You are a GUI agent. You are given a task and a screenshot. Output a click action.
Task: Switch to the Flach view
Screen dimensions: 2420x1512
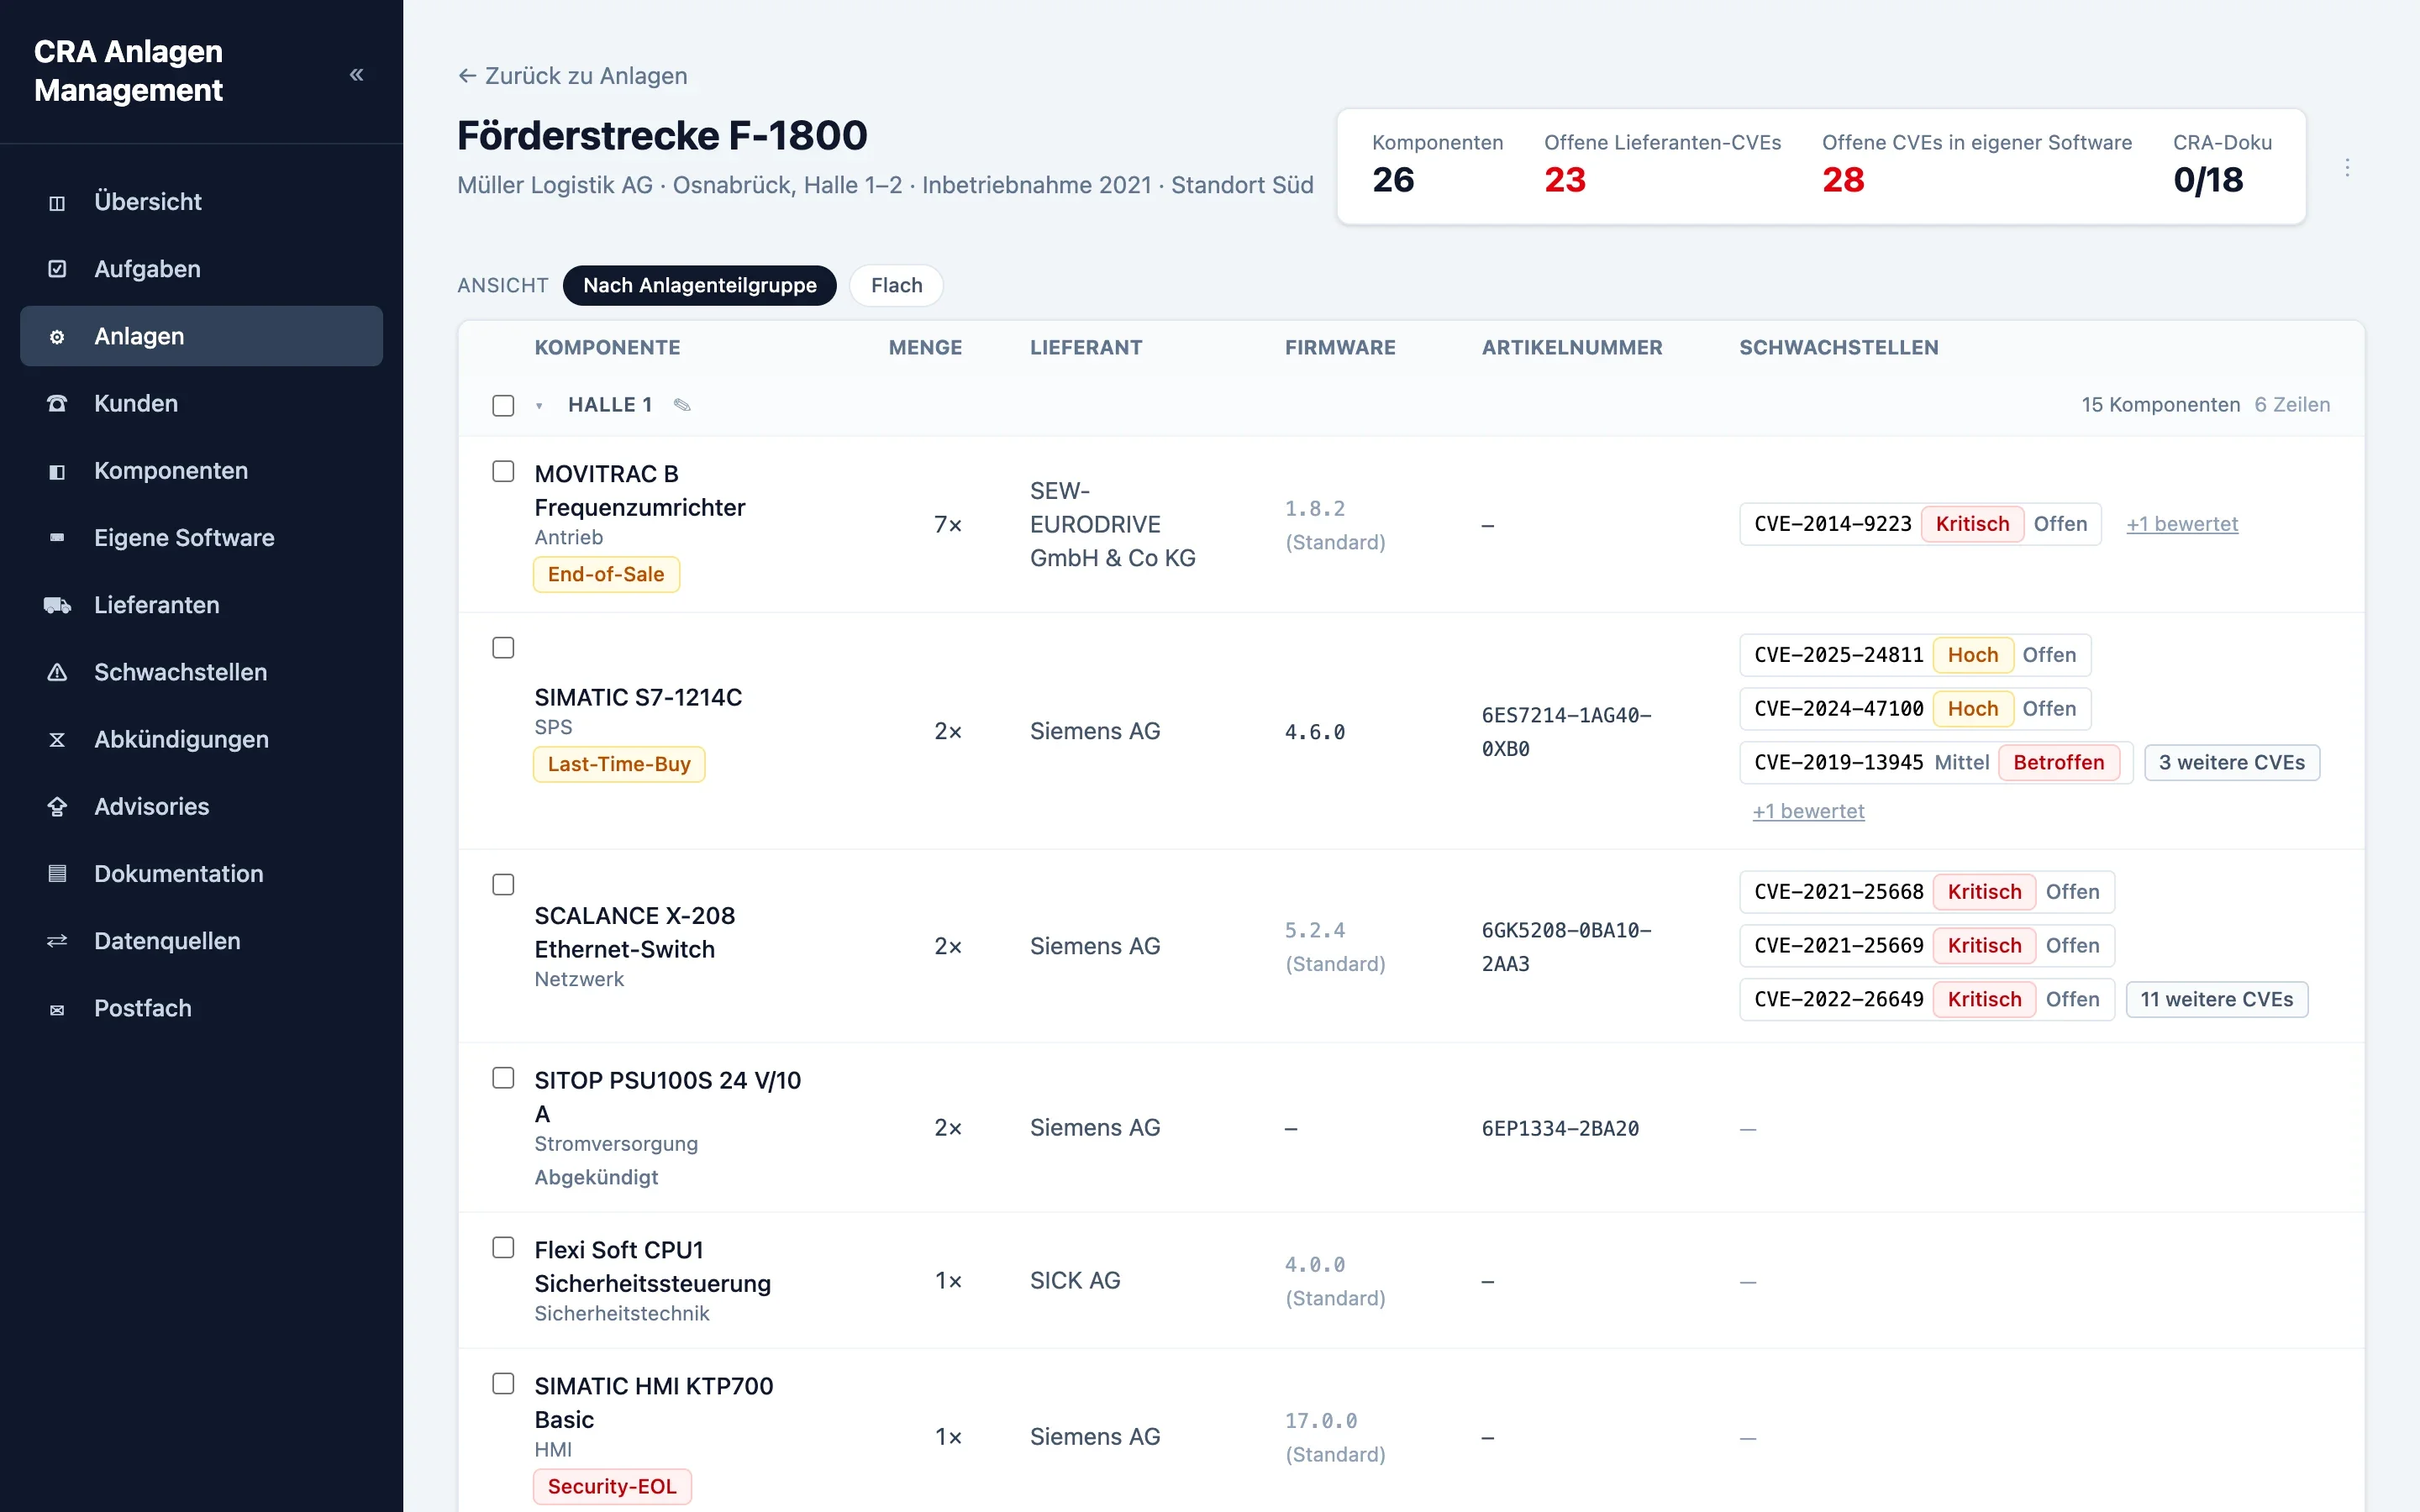pos(896,286)
